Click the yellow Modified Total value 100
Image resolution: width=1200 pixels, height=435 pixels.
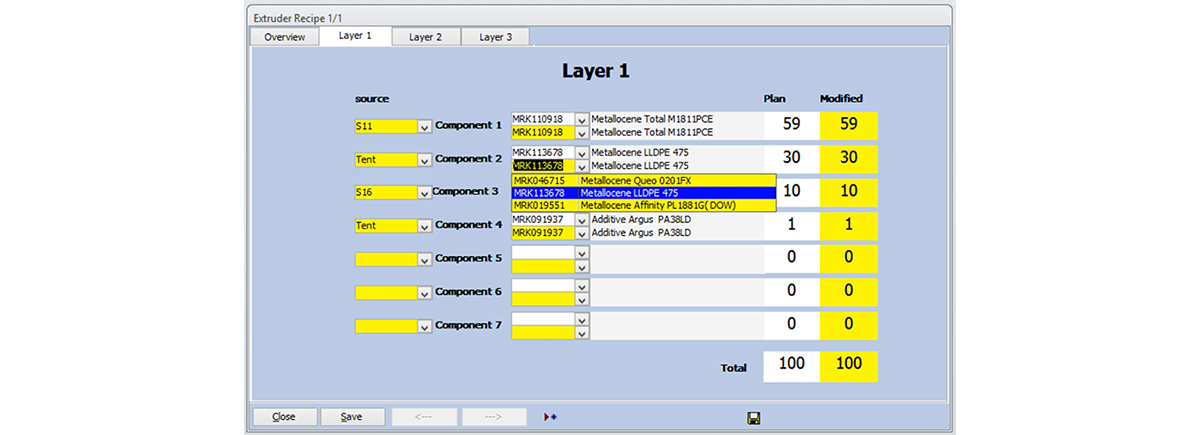(x=849, y=365)
